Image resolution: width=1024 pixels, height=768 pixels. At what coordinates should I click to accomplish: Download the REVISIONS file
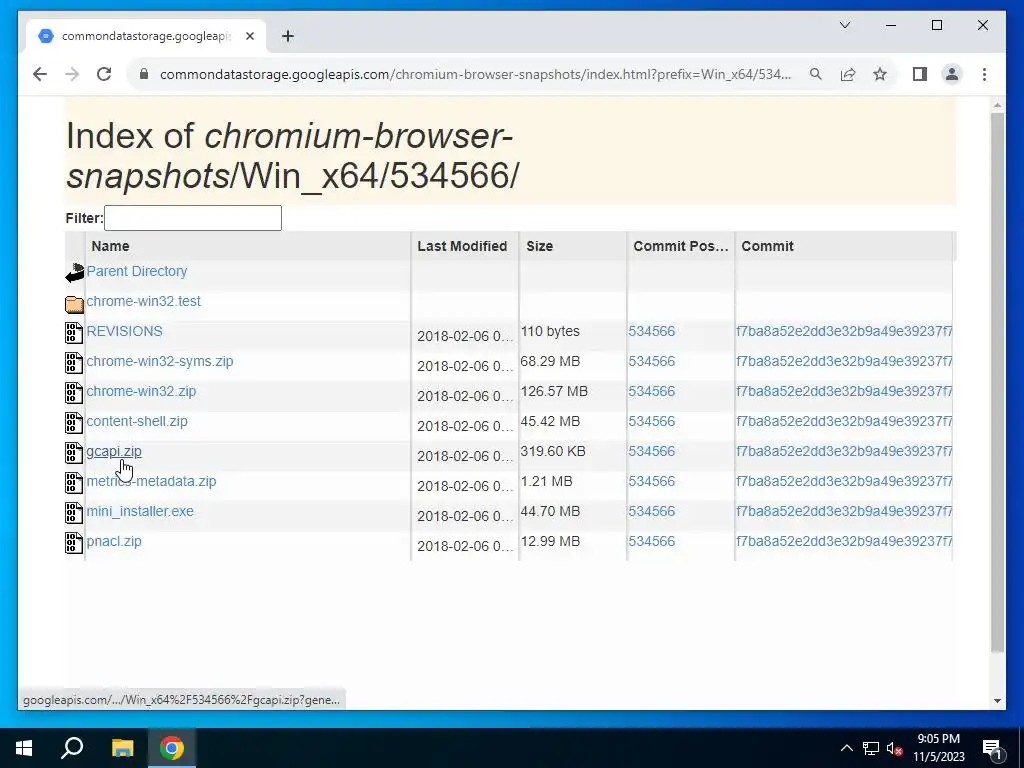[124, 331]
